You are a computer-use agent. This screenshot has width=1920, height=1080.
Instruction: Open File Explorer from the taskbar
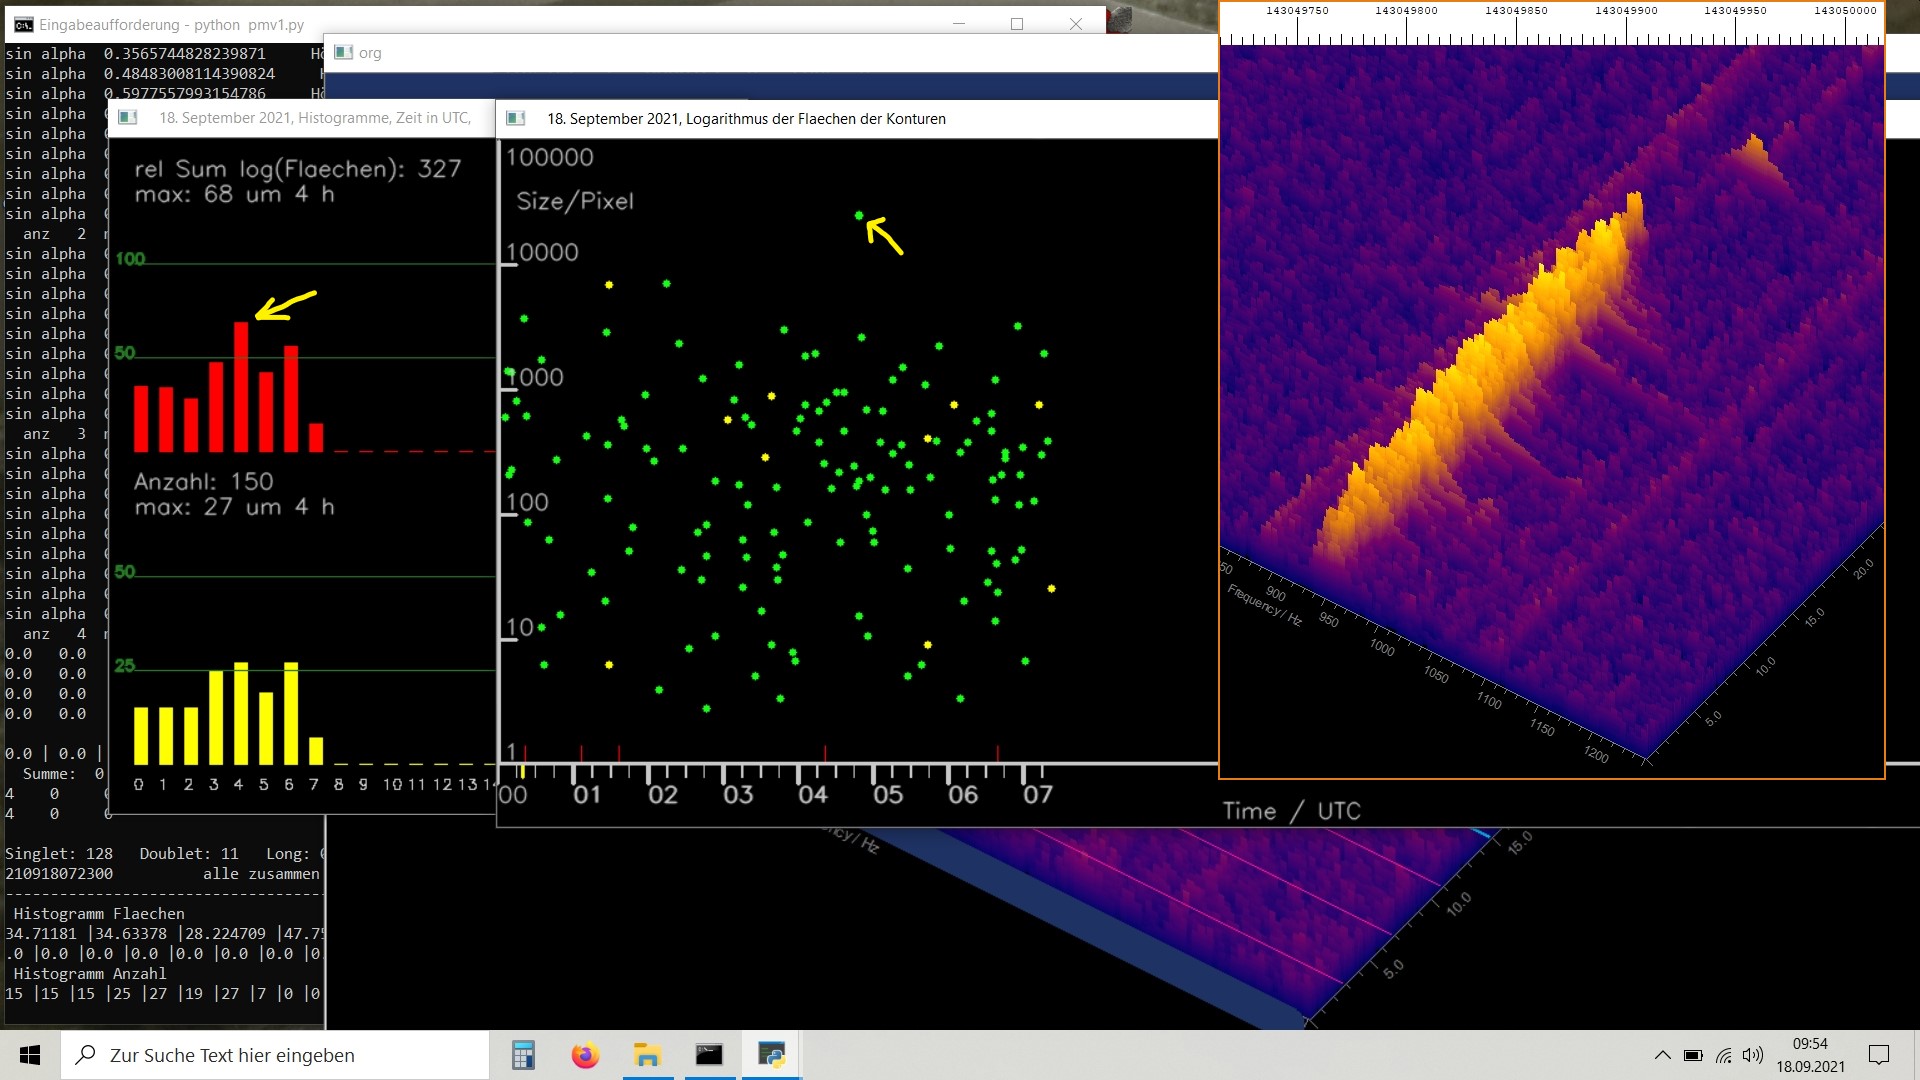(x=647, y=1055)
